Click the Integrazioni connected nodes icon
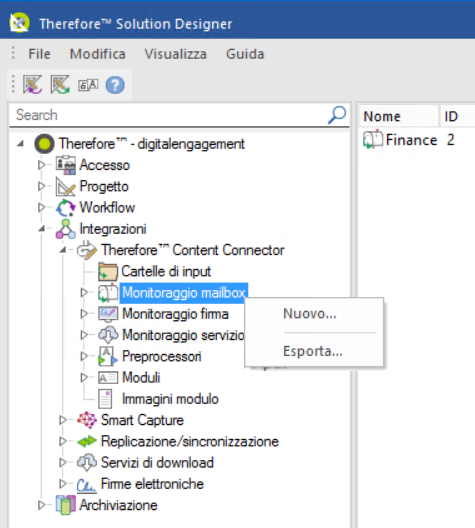The height and width of the screenshot is (528, 475). (x=66, y=229)
